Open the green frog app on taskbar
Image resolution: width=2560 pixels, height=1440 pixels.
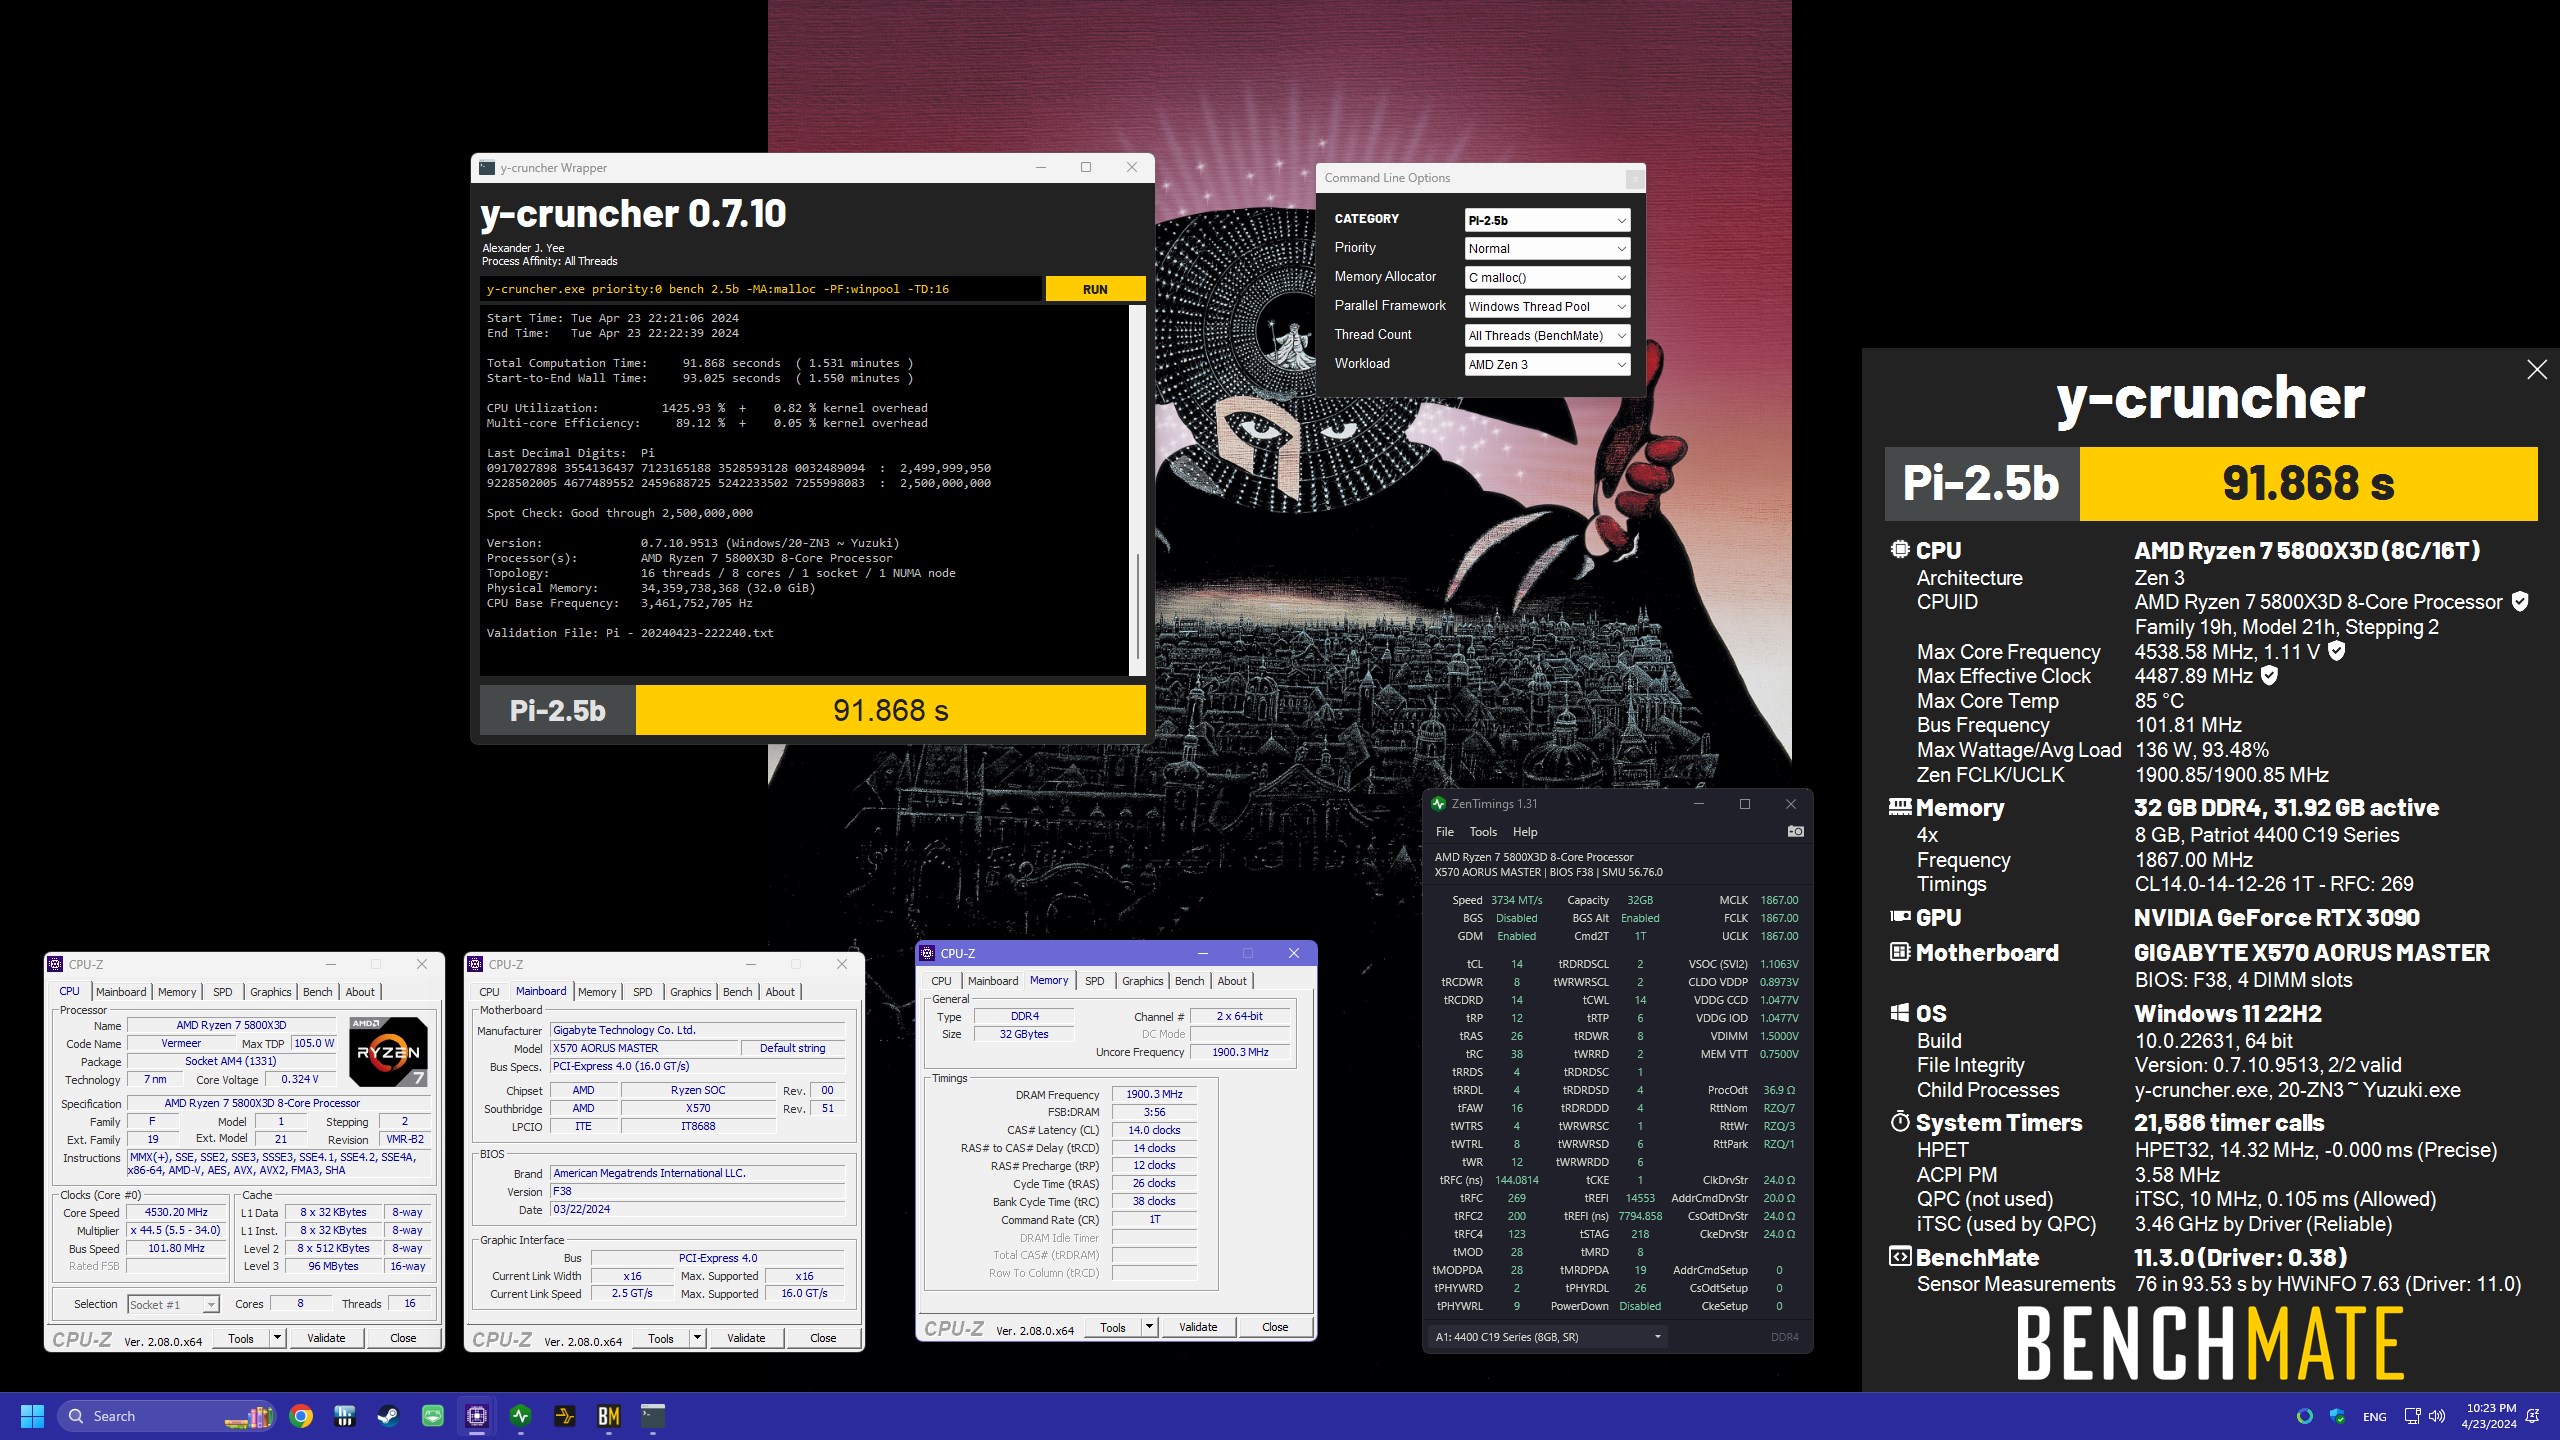point(433,1416)
